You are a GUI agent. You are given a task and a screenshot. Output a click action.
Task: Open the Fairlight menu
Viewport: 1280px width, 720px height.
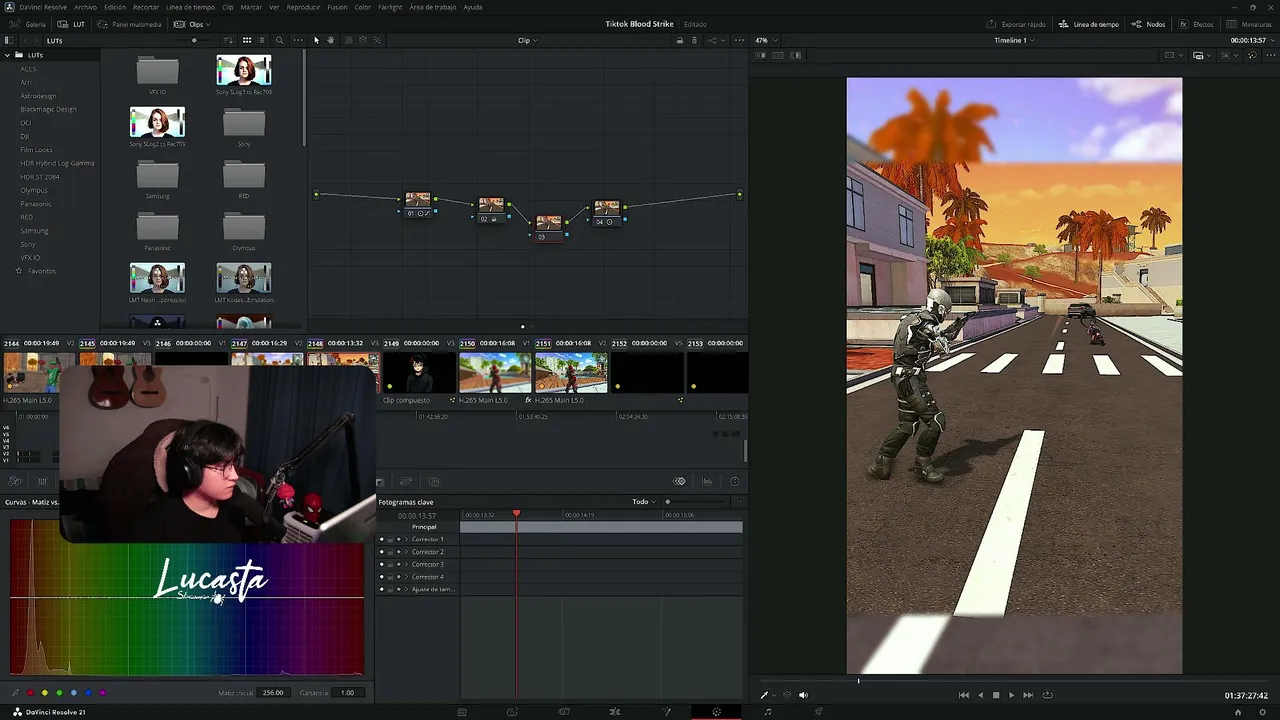pyautogui.click(x=390, y=7)
